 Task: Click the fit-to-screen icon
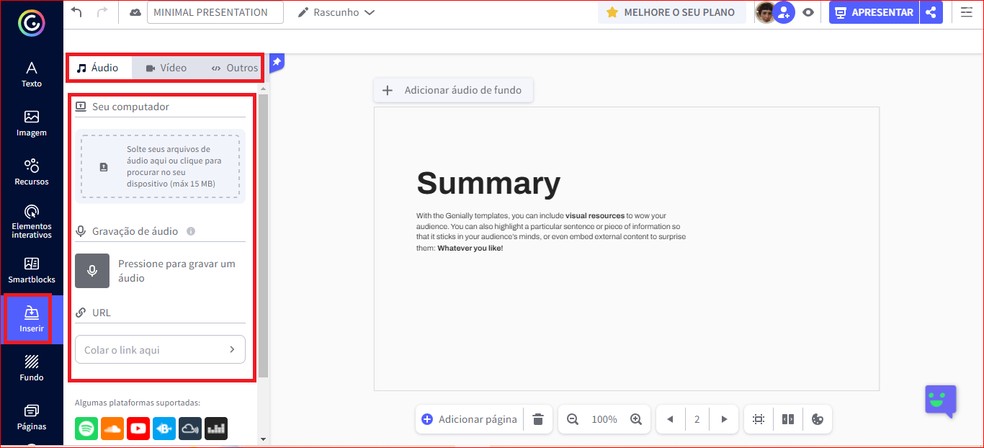pyautogui.click(x=758, y=419)
